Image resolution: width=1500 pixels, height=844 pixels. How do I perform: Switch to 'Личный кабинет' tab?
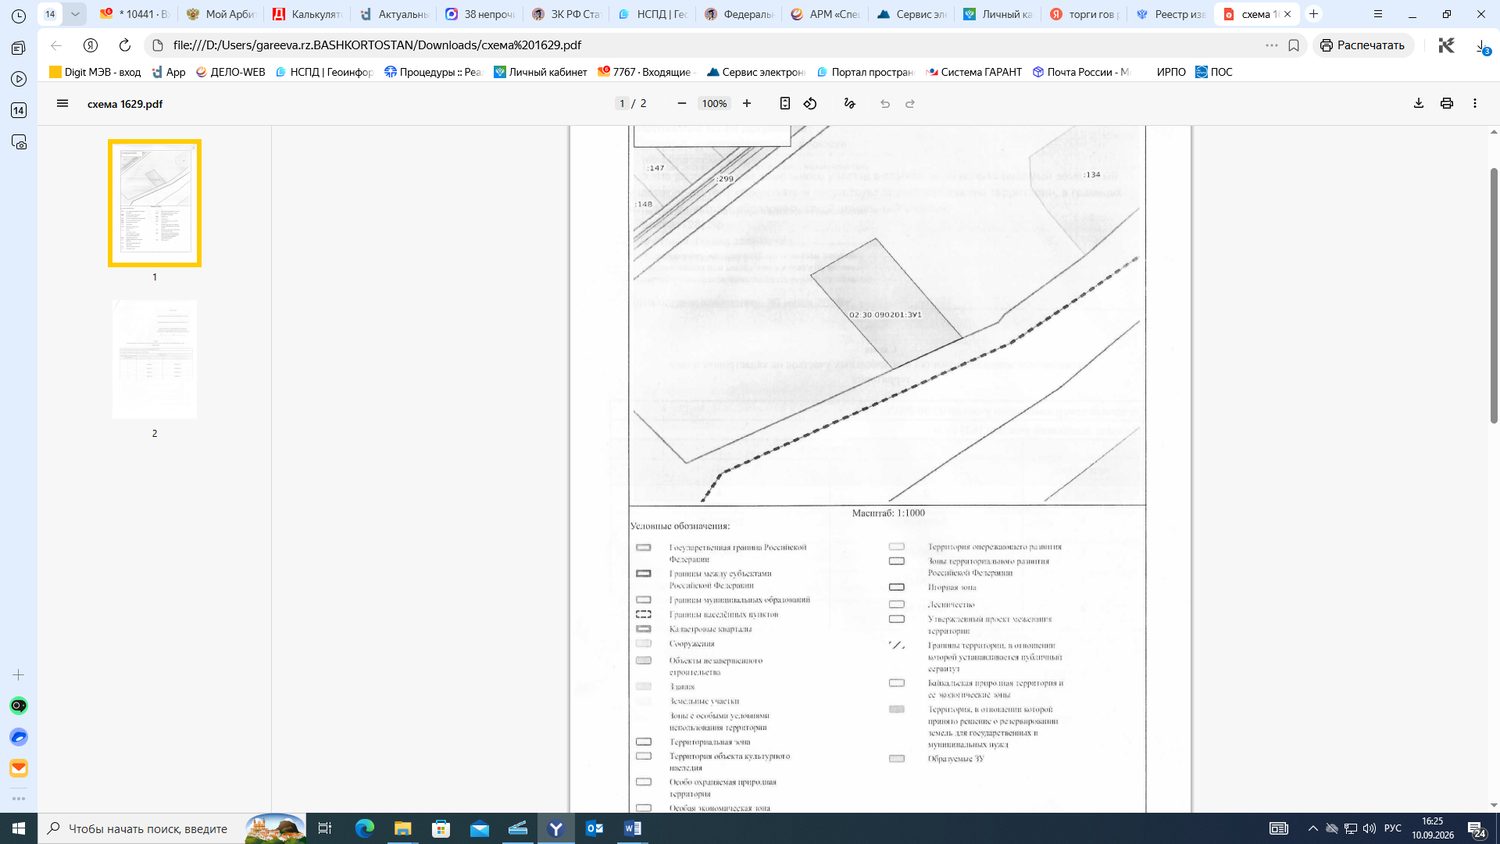click(997, 14)
